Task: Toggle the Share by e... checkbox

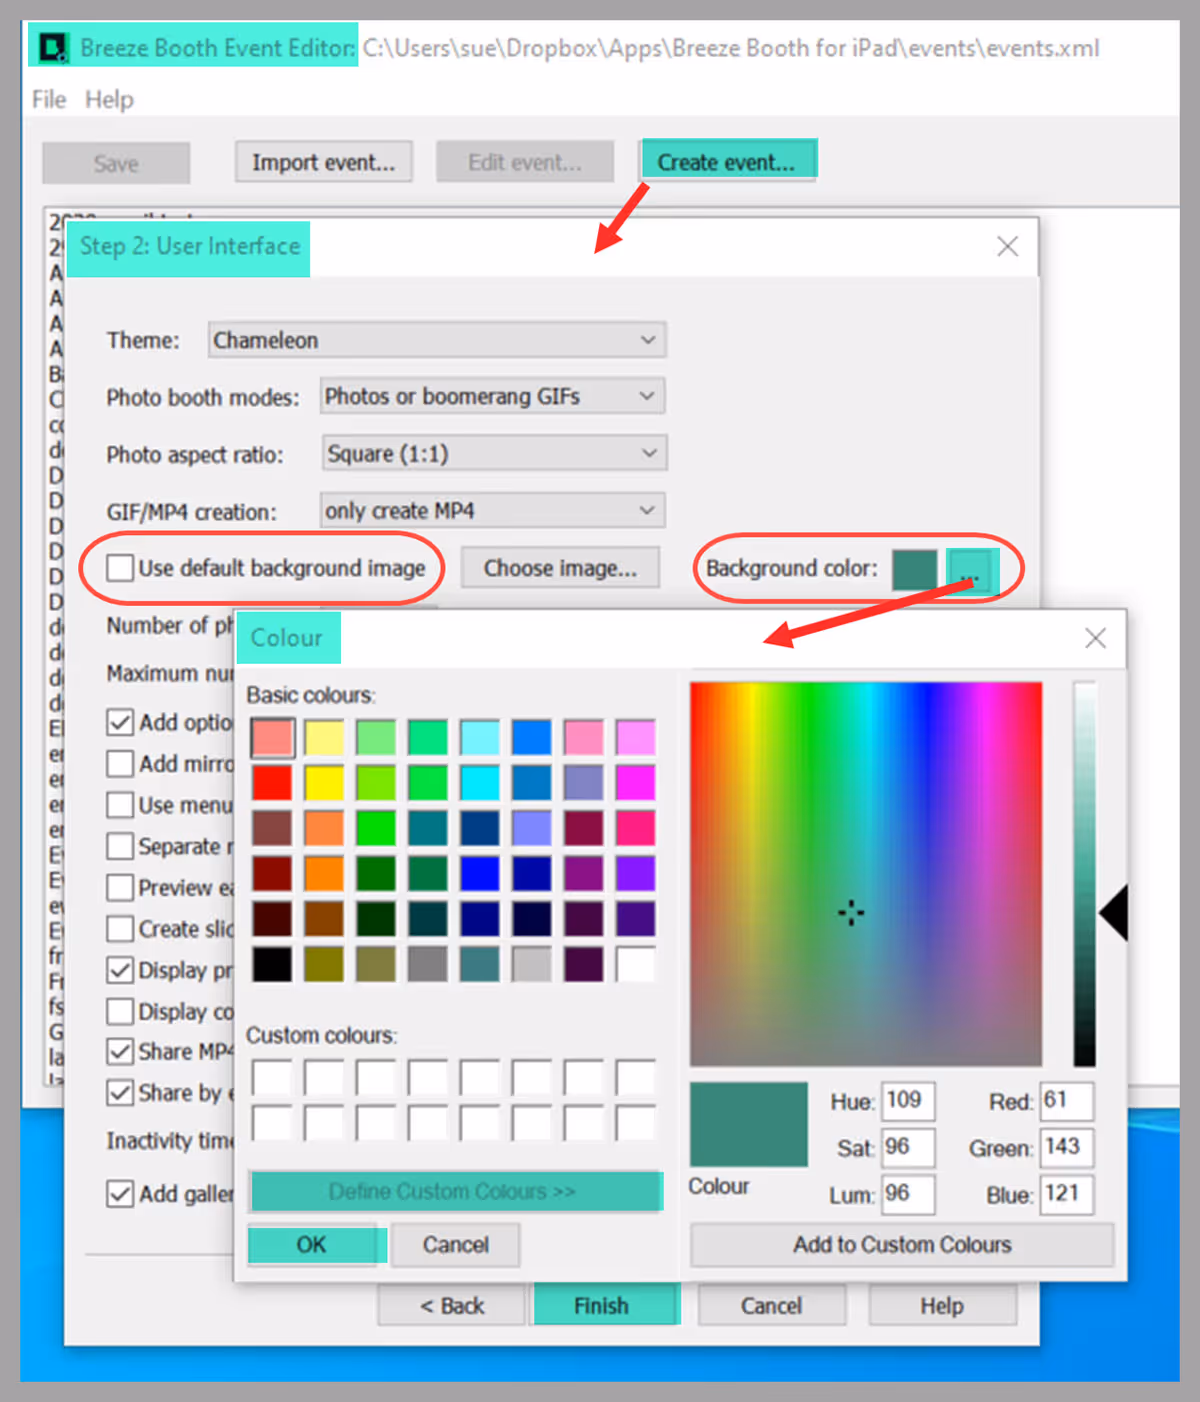Action: [120, 1092]
